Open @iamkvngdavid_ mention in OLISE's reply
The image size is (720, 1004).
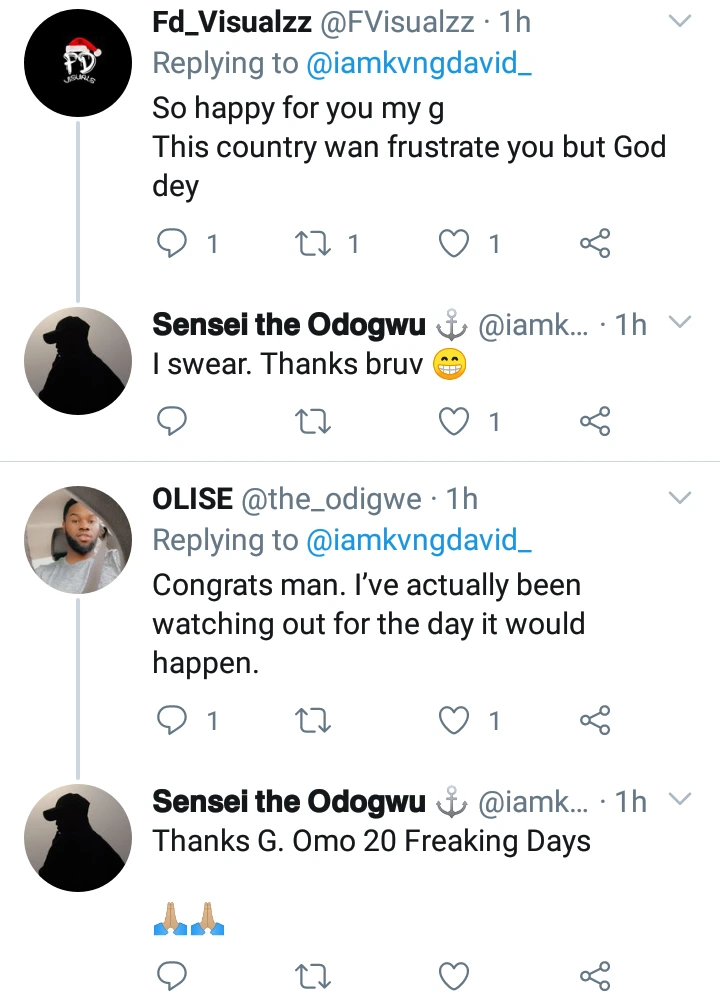[419, 540]
